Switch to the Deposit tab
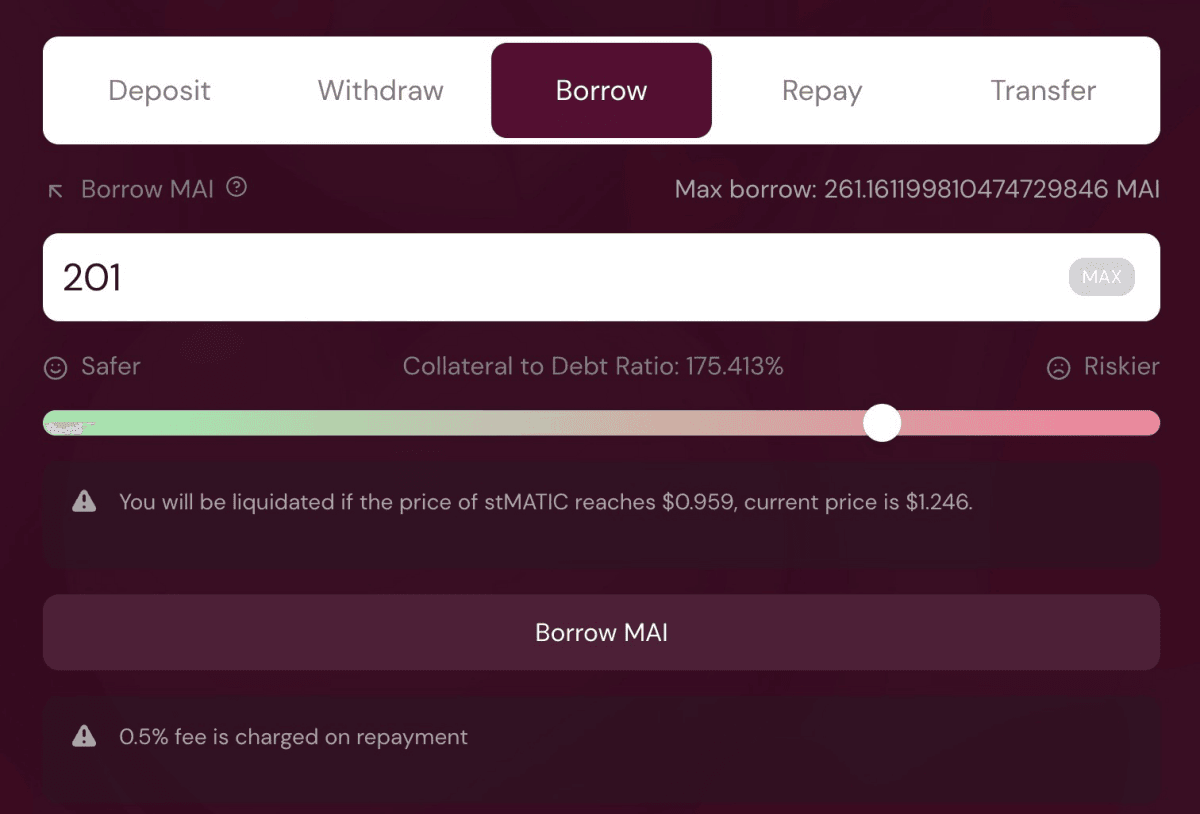 pyautogui.click(x=160, y=91)
